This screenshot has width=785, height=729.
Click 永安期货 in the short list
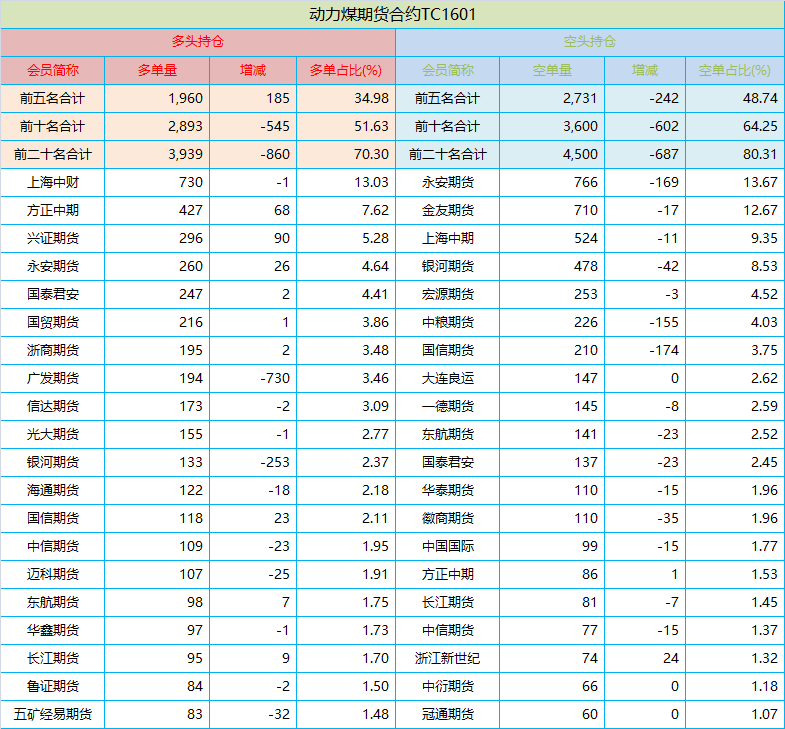(448, 182)
